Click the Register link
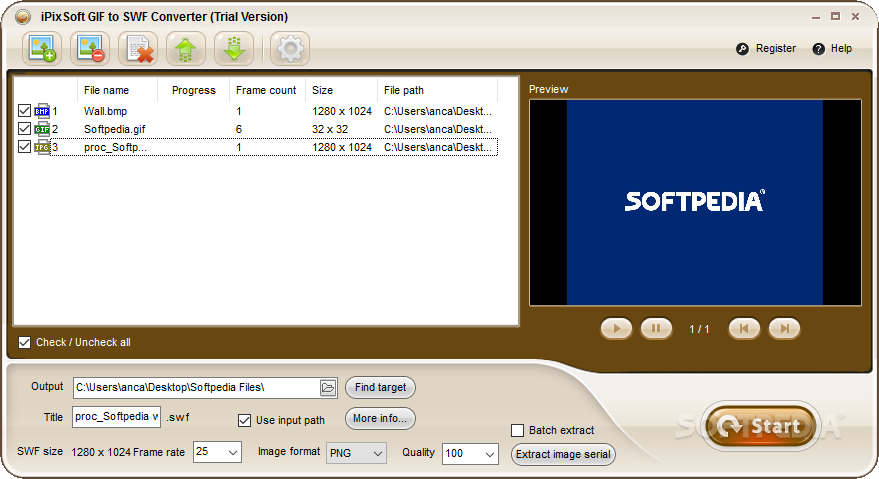This screenshot has height=479, width=879. coord(776,49)
